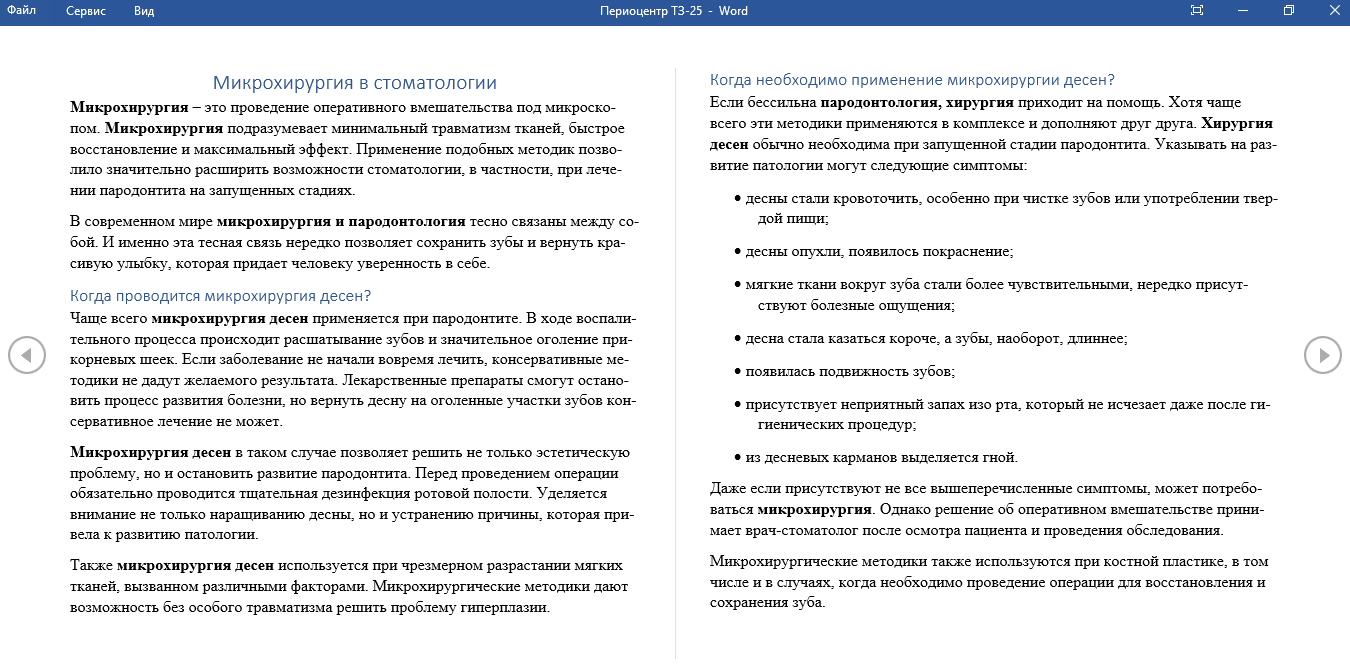Click bold words 'пародонтология, хирургия'
The width and height of the screenshot is (1350, 670).
point(917,102)
